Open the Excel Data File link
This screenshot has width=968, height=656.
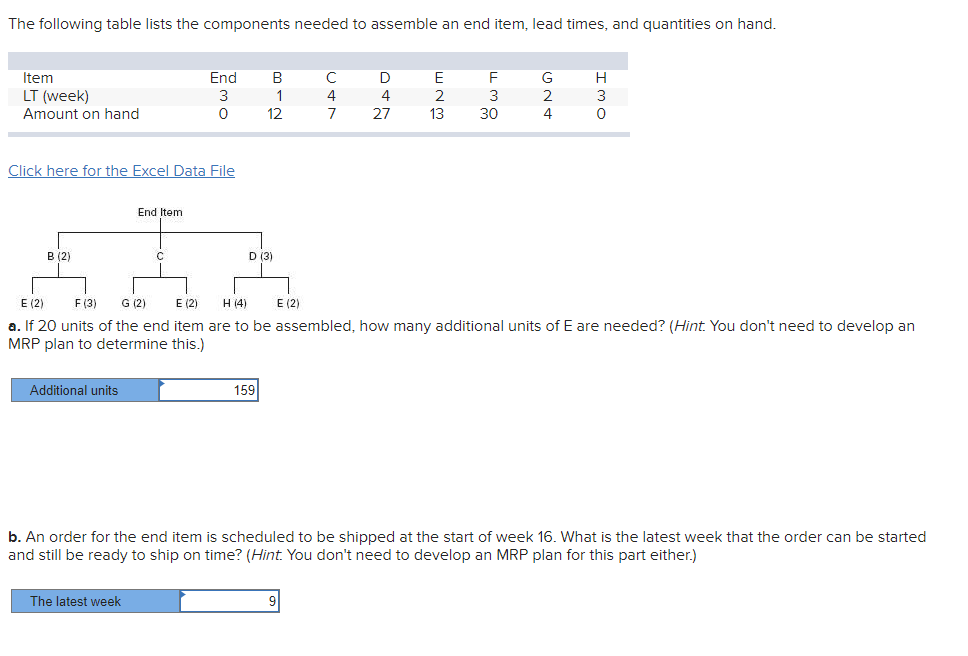coord(120,170)
